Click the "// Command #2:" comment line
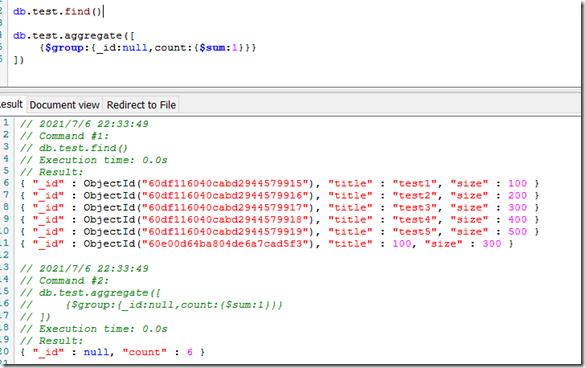Viewport: 585px width, 368px height. point(64,281)
